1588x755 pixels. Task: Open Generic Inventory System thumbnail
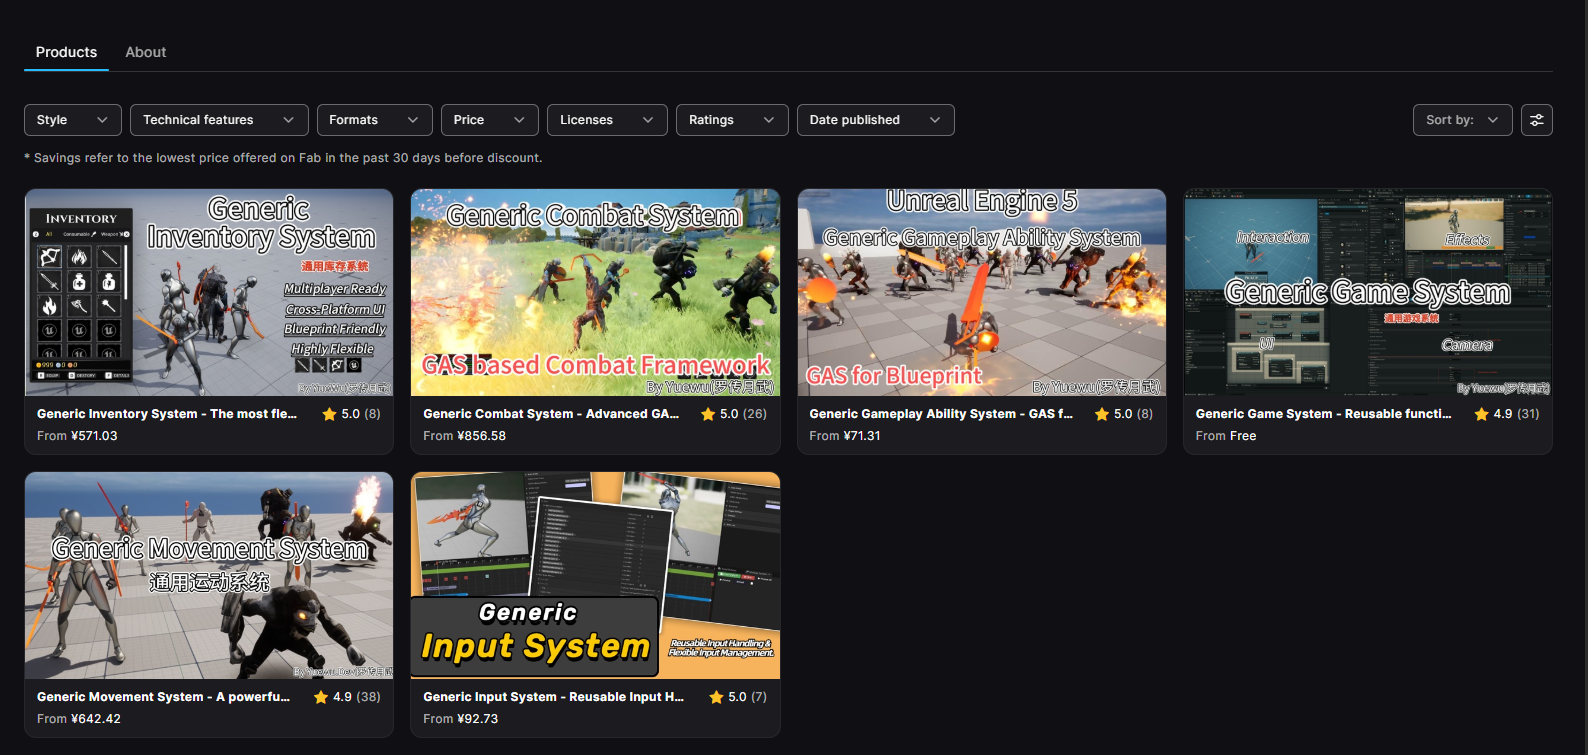click(209, 292)
